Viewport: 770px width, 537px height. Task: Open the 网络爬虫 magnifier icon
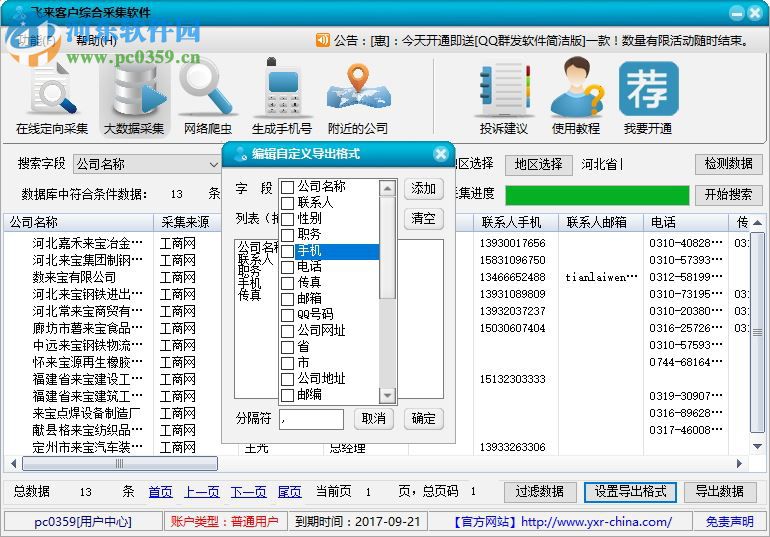pos(207,94)
